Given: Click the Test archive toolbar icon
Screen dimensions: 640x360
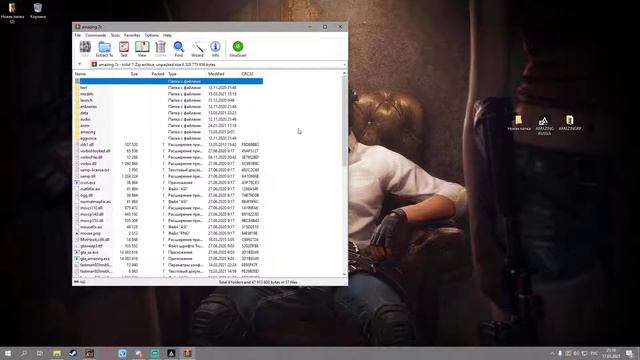Looking at the screenshot, I should click(124, 49).
